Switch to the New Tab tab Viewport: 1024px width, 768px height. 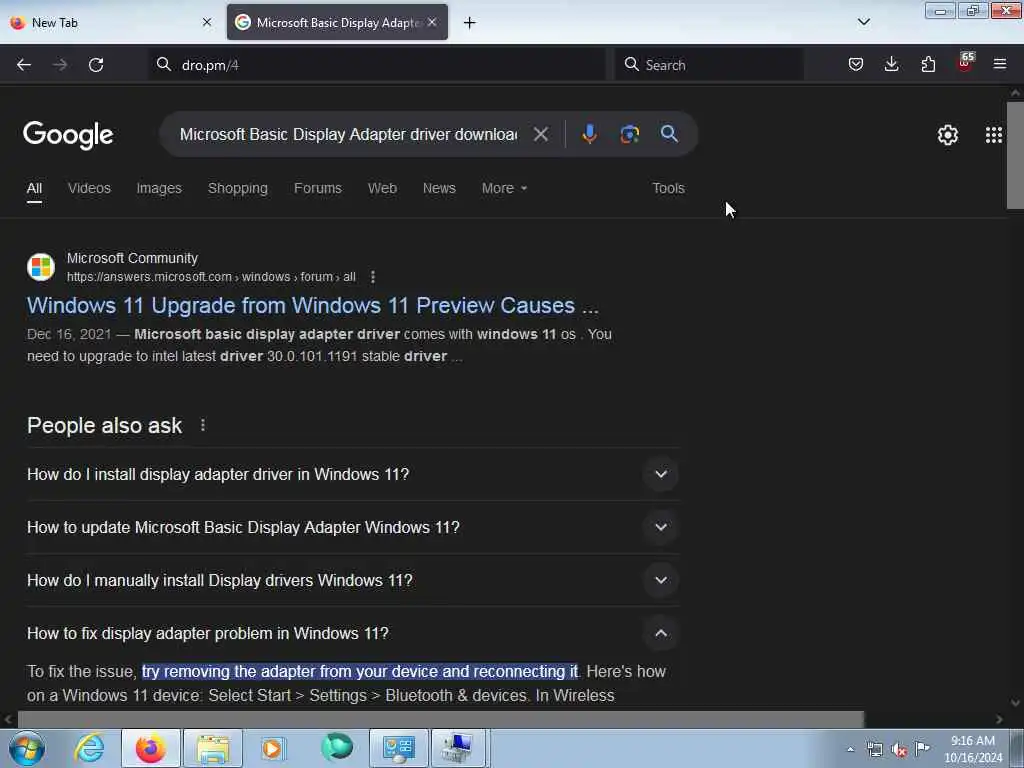point(111,22)
